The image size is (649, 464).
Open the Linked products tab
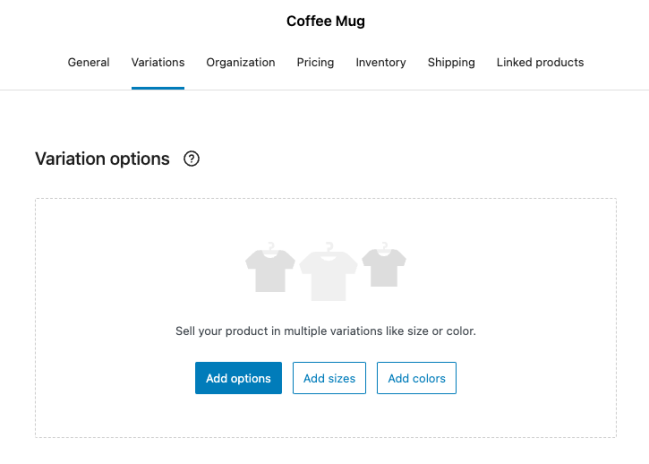tap(540, 62)
